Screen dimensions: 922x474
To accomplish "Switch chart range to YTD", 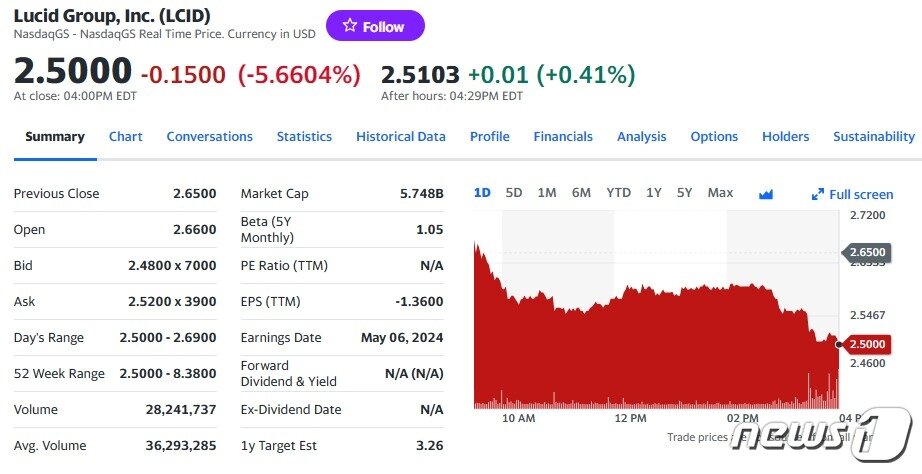I will (618, 193).
